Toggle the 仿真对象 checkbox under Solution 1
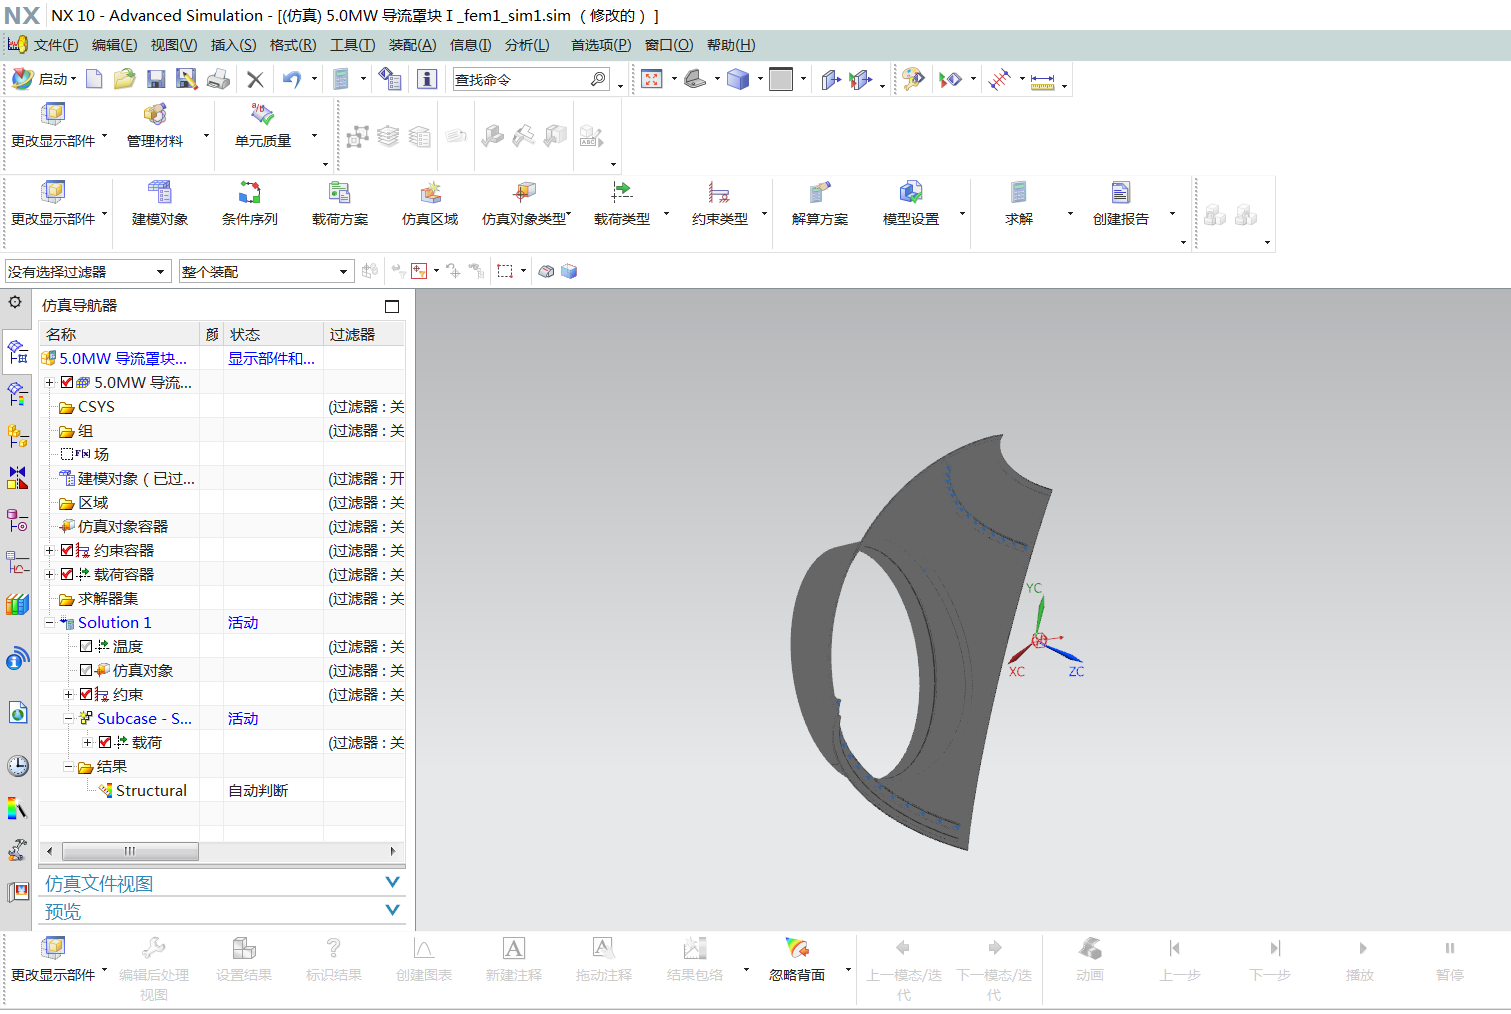The width and height of the screenshot is (1511, 1014). click(86, 670)
